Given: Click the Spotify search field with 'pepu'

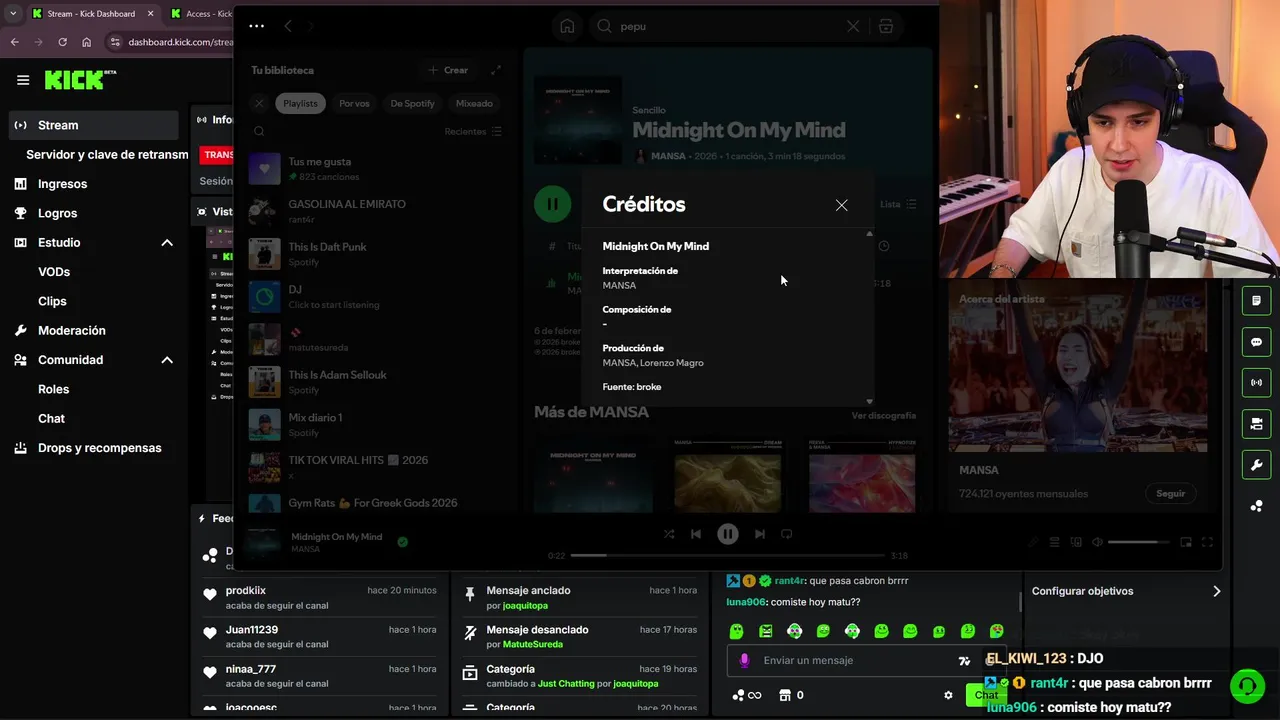Looking at the screenshot, I should tap(728, 26).
